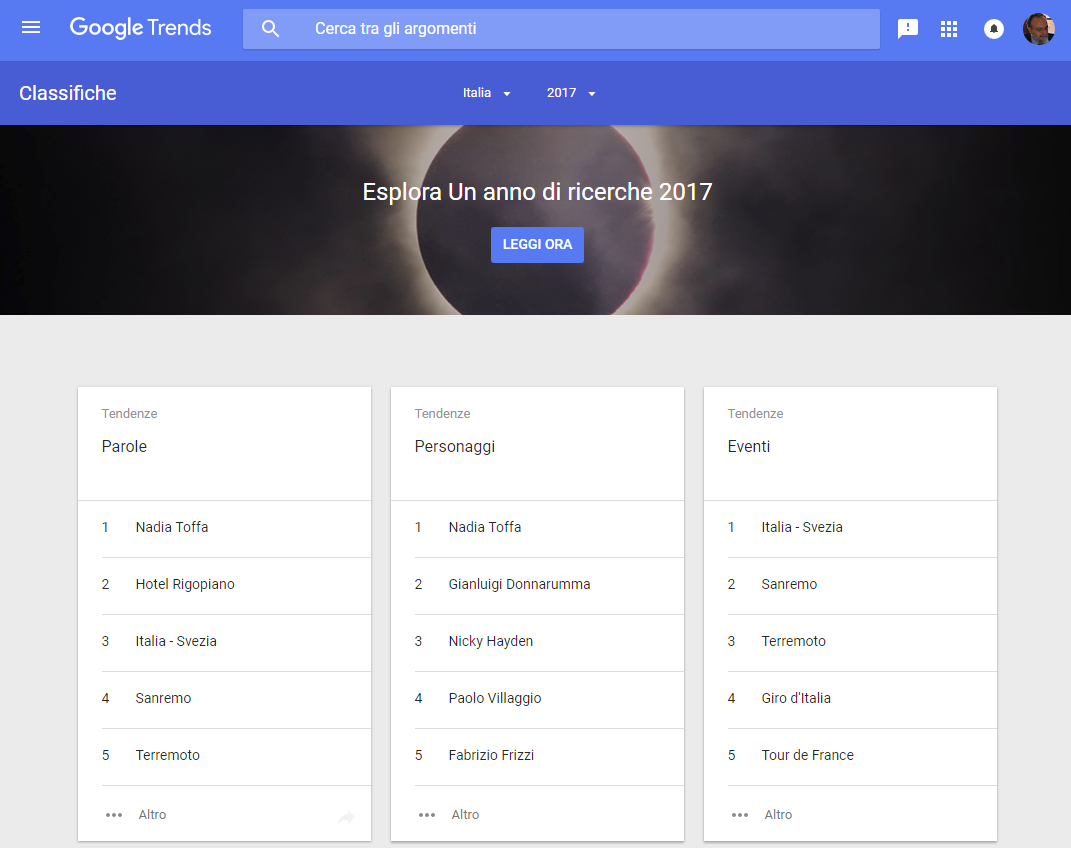Expand the 2017 year dropdown
The width and height of the screenshot is (1071, 848).
[571, 93]
